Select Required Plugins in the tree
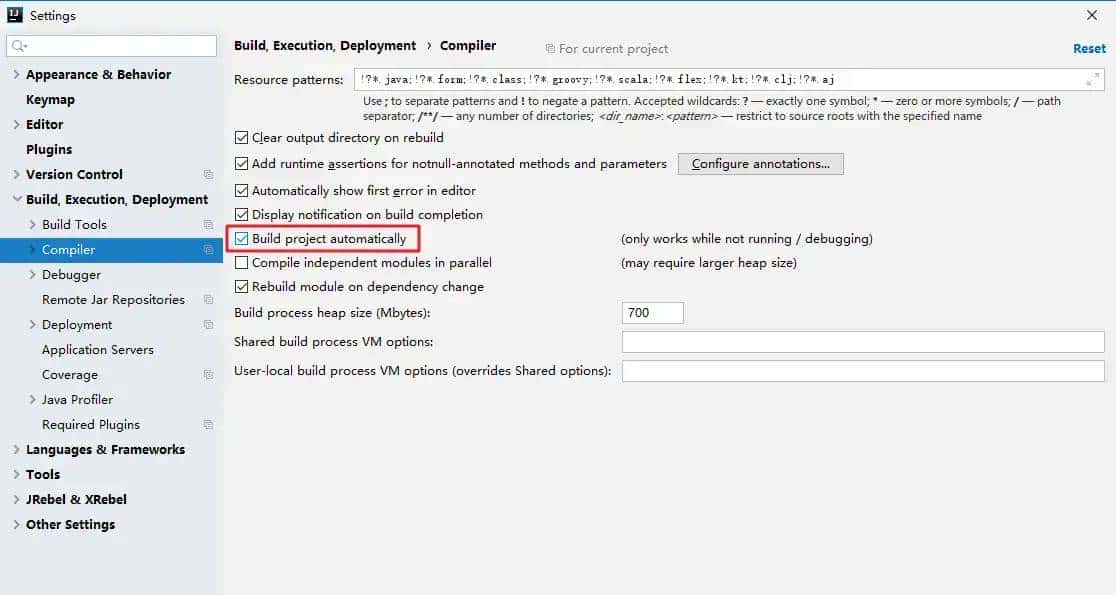This screenshot has height=595, width=1116. click(x=90, y=424)
